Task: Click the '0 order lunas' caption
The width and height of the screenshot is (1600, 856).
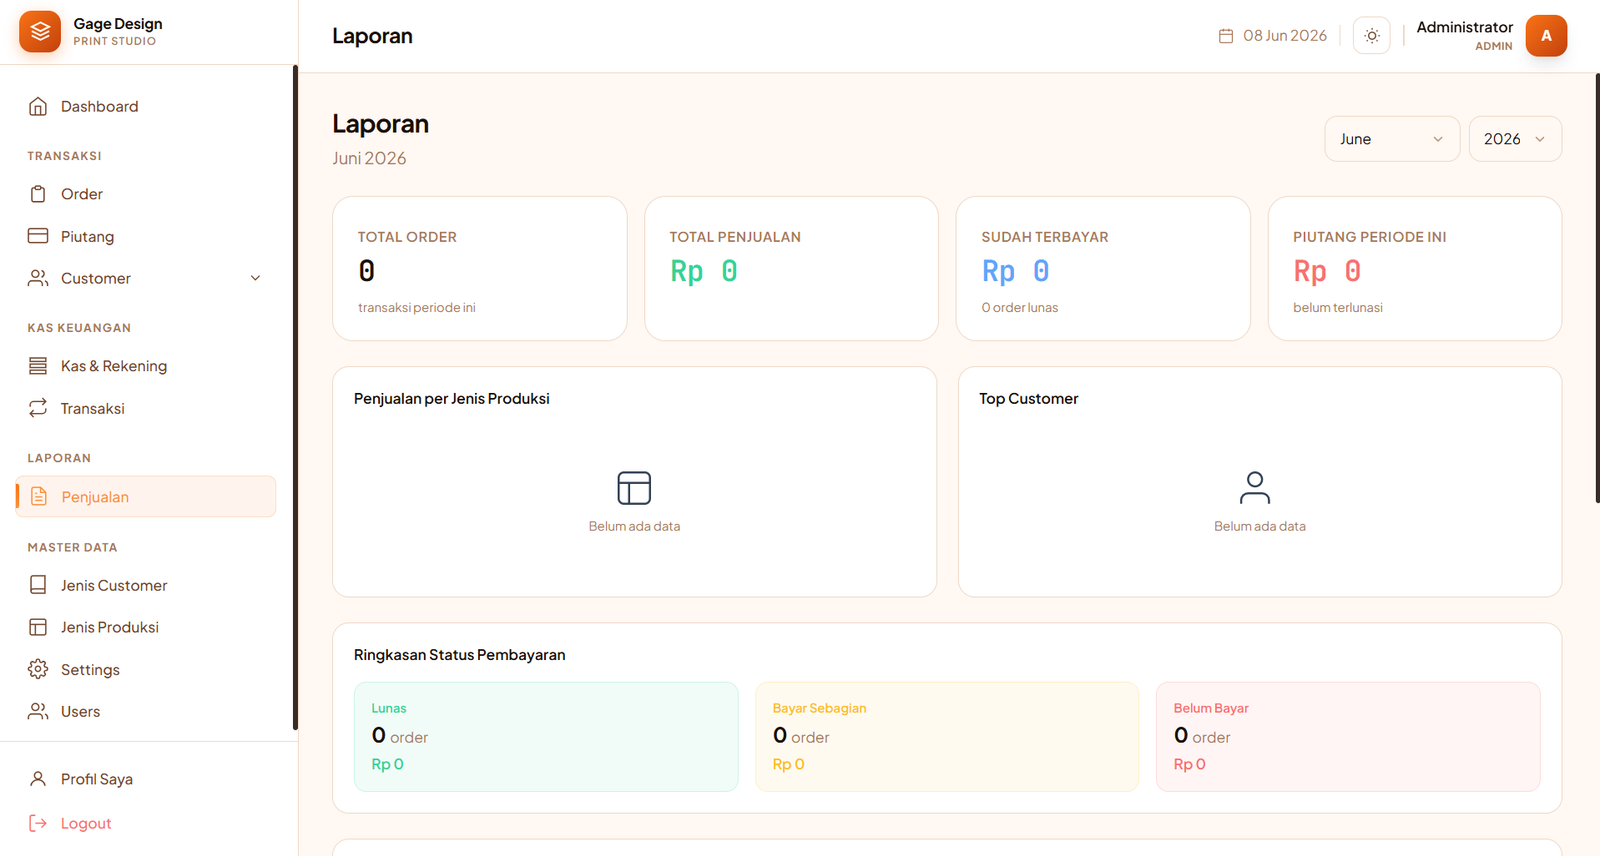Action: (x=1019, y=308)
